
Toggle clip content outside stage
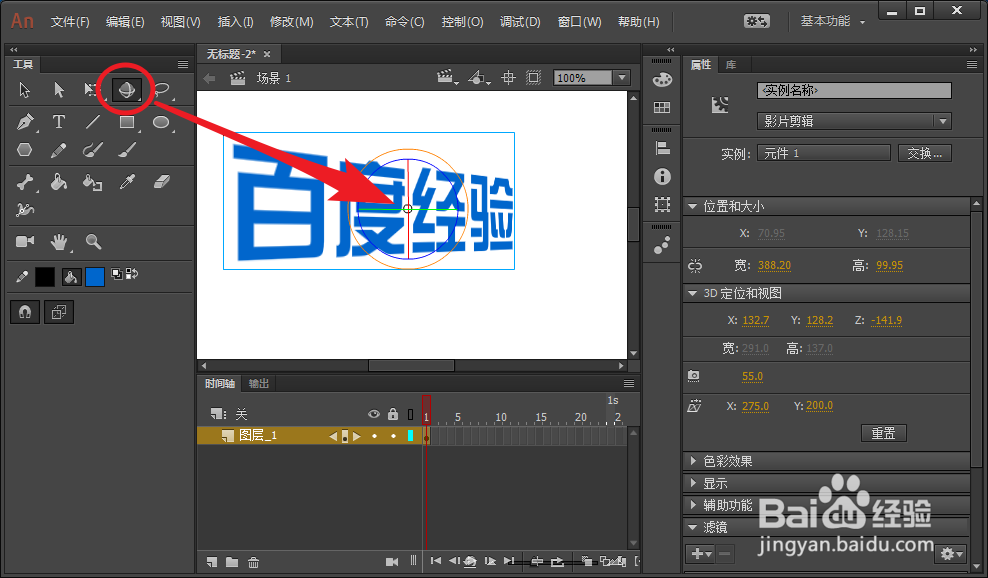[x=534, y=78]
